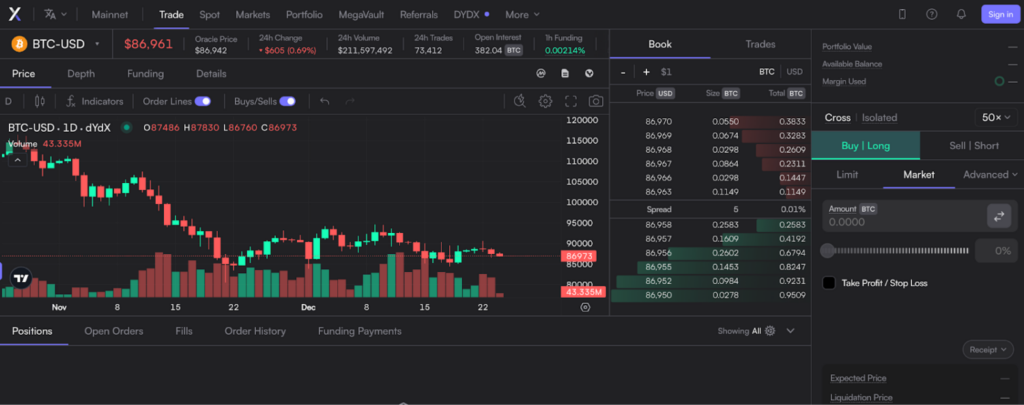The width and height of the screenshot is (1024, 405).
Task: Click the green market status dot
Action: pyautogui.click(x=126, y=127)
